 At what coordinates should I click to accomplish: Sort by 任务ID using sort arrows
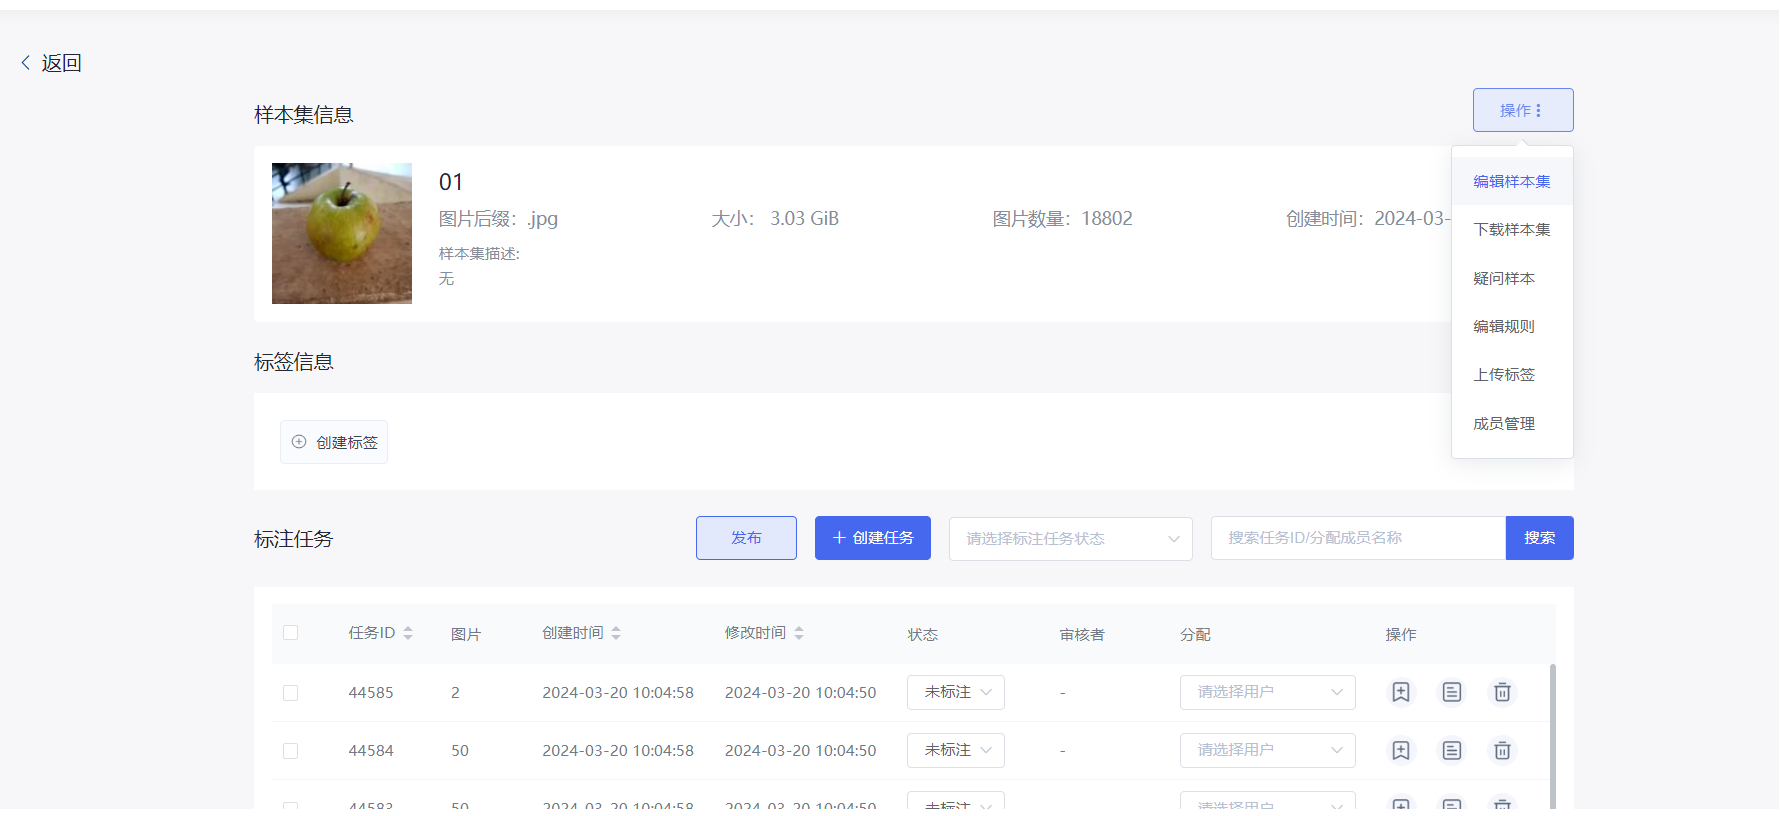[408, 633]
